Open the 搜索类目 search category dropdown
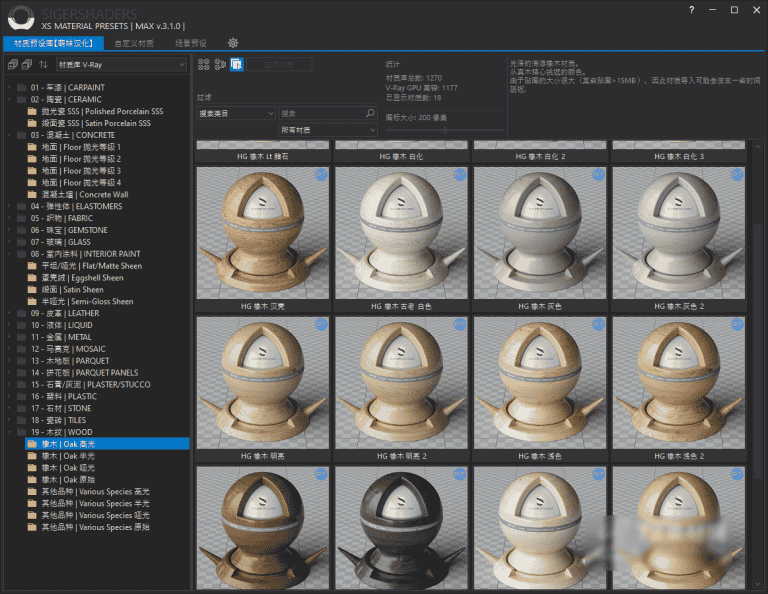768x594 pixels. pos(236,114)
